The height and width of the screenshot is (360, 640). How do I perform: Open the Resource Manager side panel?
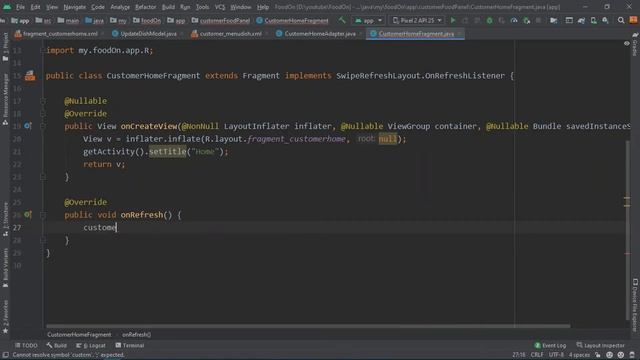(x=5, y=99)
